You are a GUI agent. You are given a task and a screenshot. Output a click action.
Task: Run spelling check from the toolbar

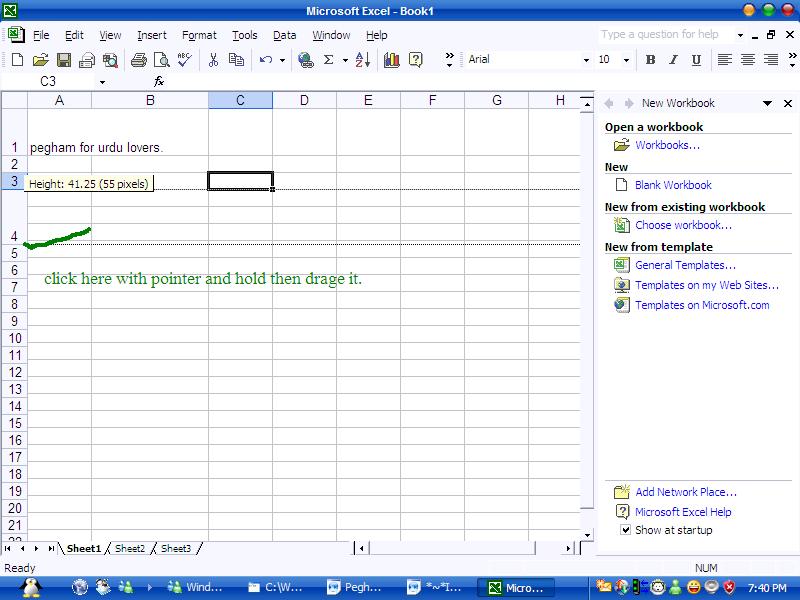tap(186, 60)
